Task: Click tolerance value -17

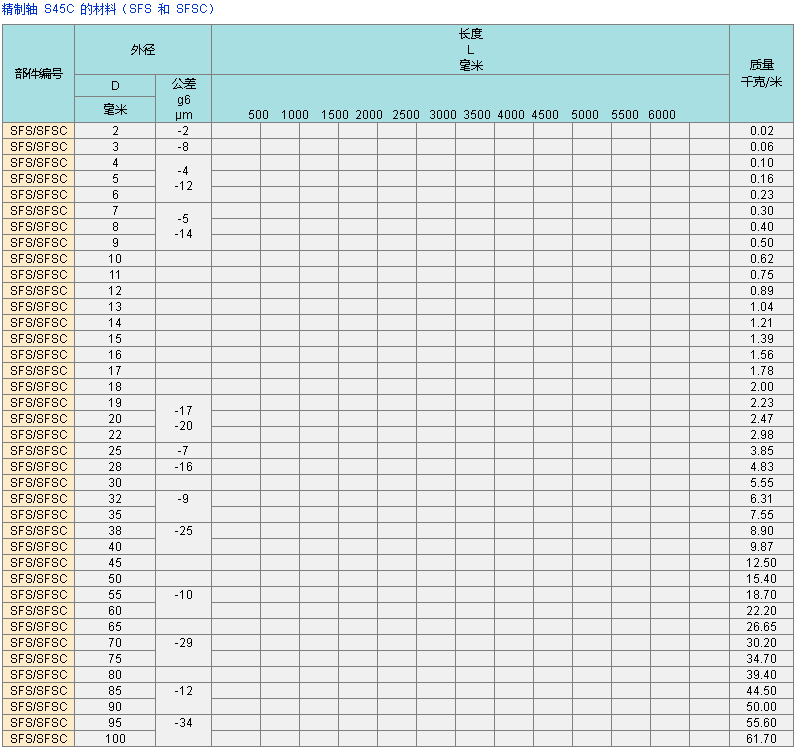Action: pyautogui.click(x=183, y=411)
